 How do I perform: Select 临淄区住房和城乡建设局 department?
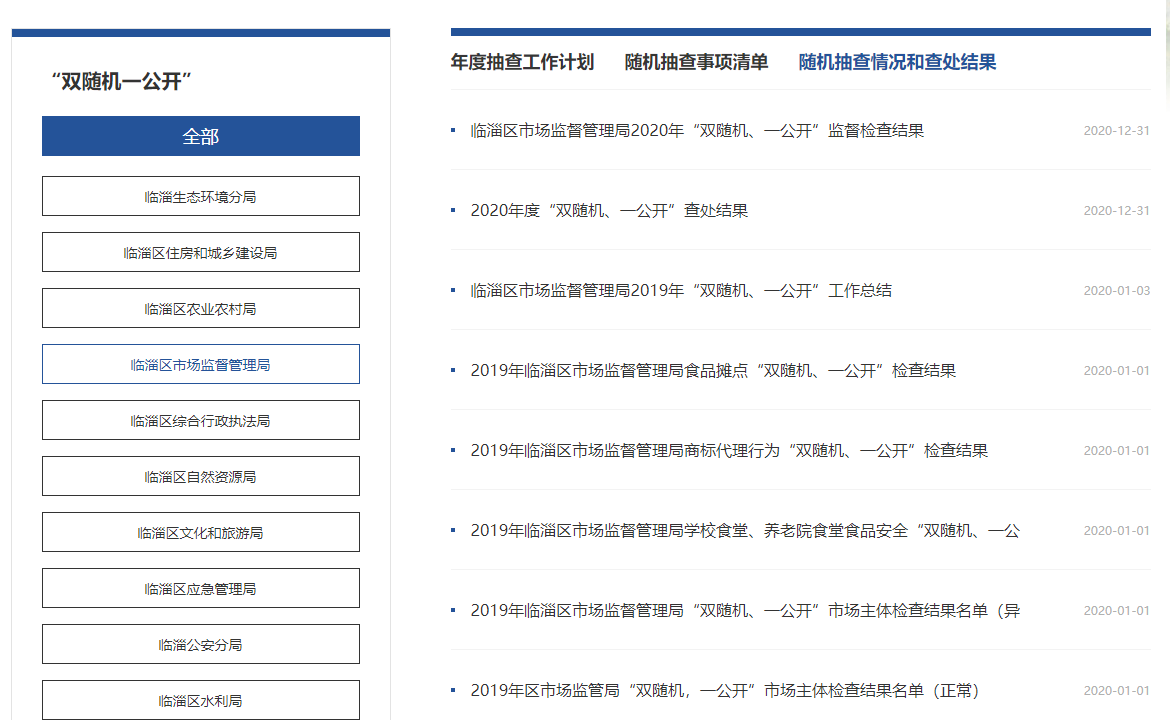(200, 253)
